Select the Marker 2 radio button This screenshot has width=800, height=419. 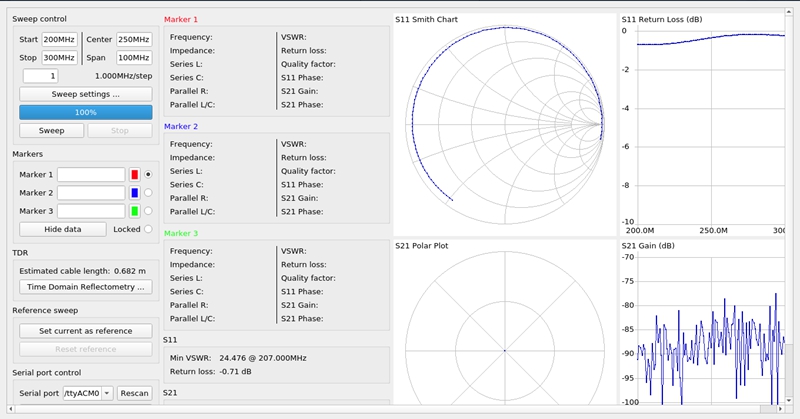click(x=148, y=193)
